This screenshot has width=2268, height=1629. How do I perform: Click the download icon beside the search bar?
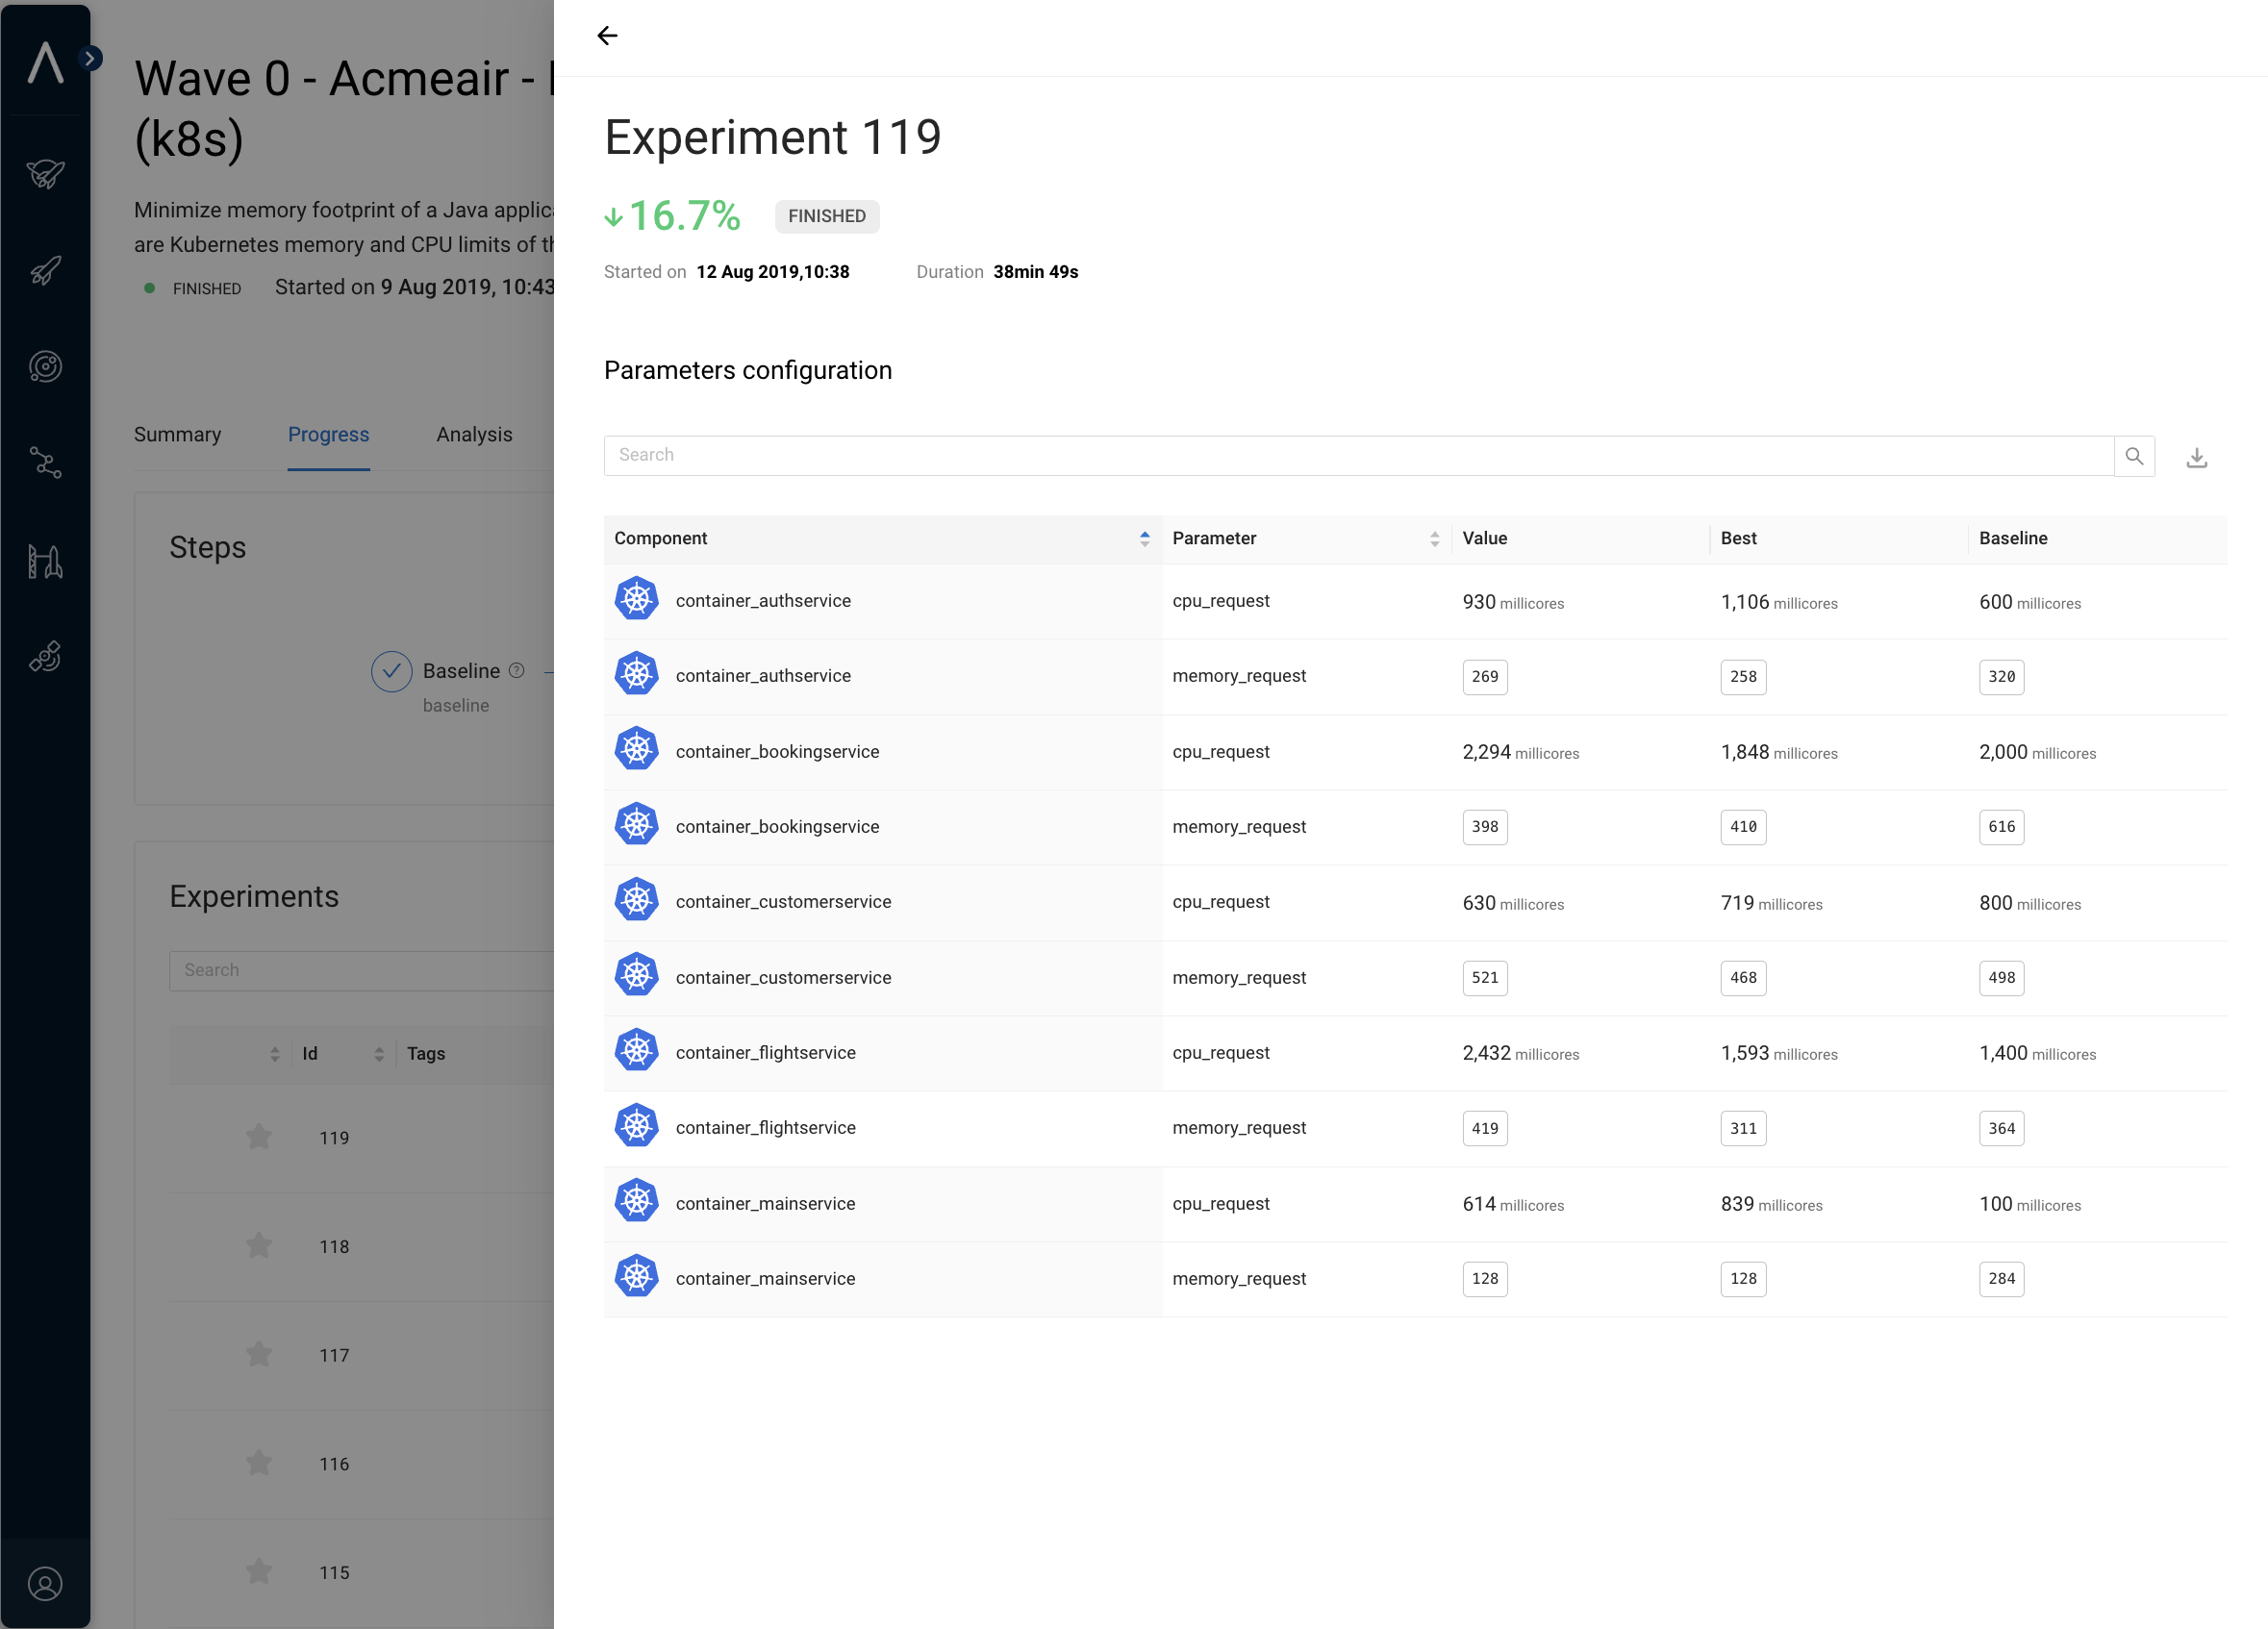2196,457
